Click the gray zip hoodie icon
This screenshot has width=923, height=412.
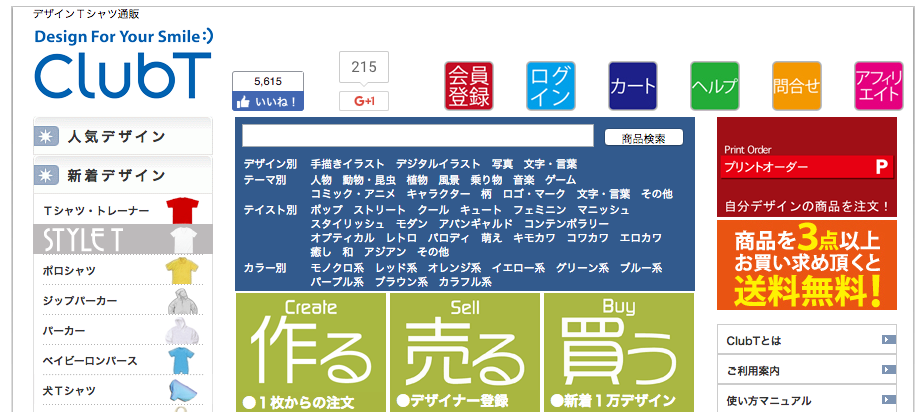[x=182, y=301]
